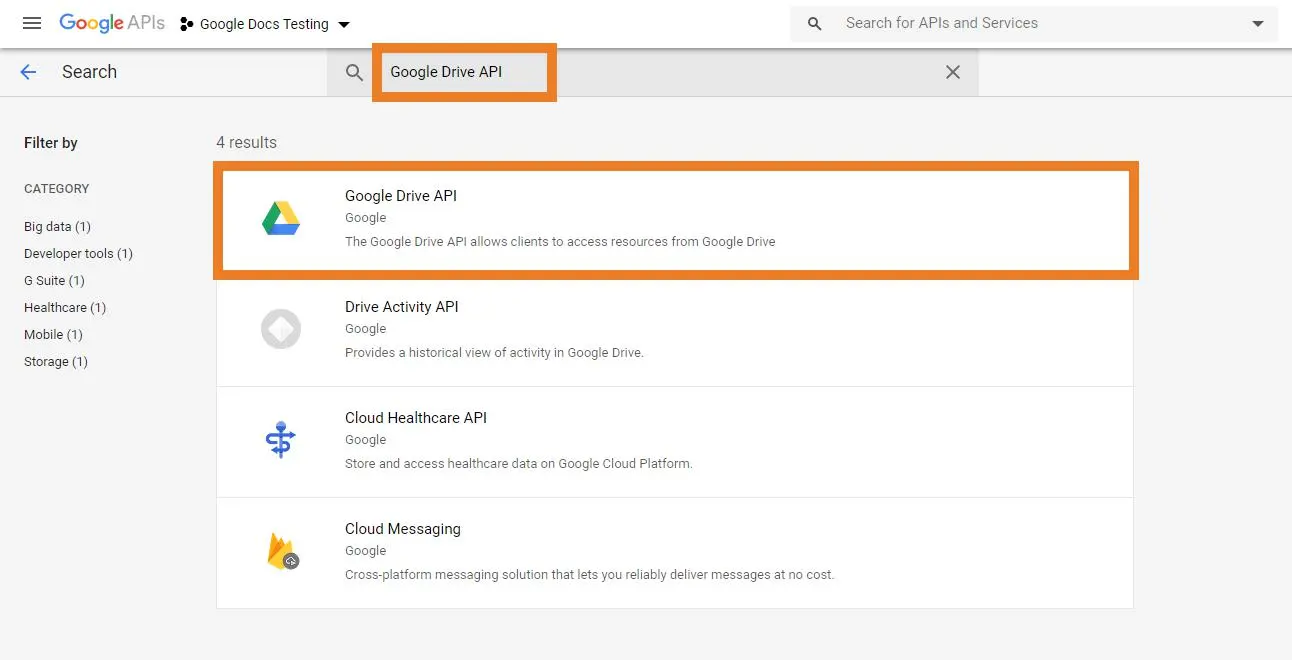This screenshot has width=1292, height=660.
Task: Open the hamburger navigation menu
Action: pyautogui.click(x=32, y=23)
